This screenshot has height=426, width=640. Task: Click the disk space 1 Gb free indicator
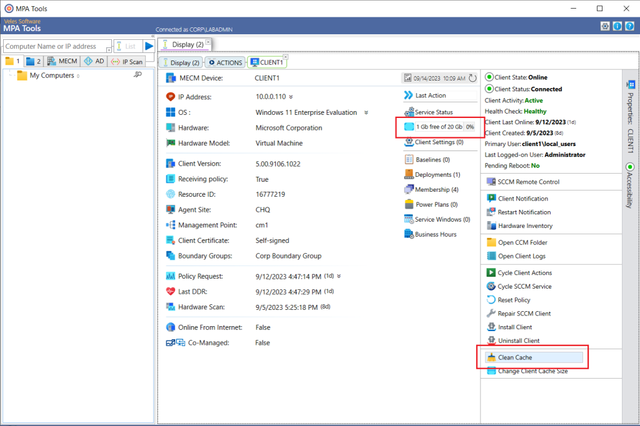(x=440, y=127)
